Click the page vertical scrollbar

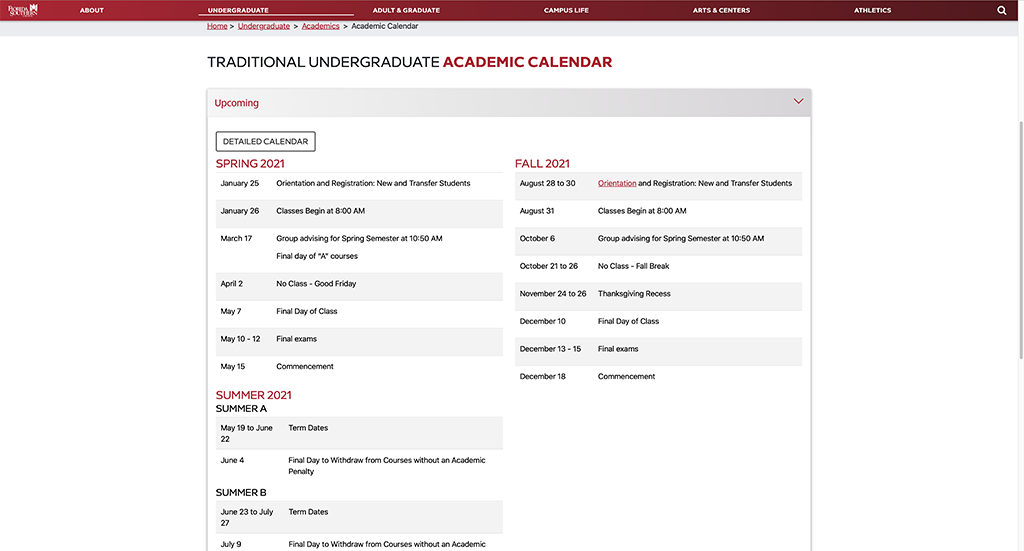(x=1020, y=239)
